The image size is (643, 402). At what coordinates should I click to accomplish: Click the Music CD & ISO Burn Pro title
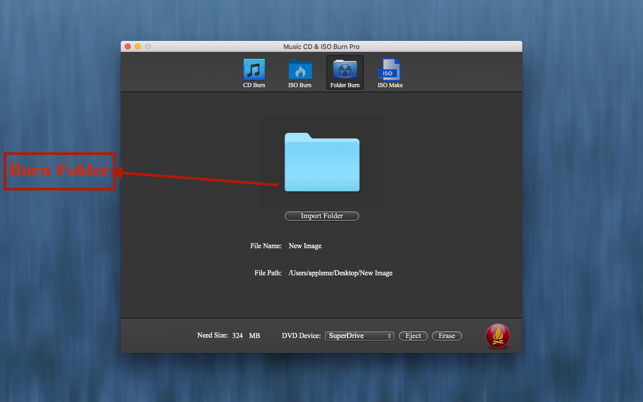pyautogui.click(x=322, y=46)
